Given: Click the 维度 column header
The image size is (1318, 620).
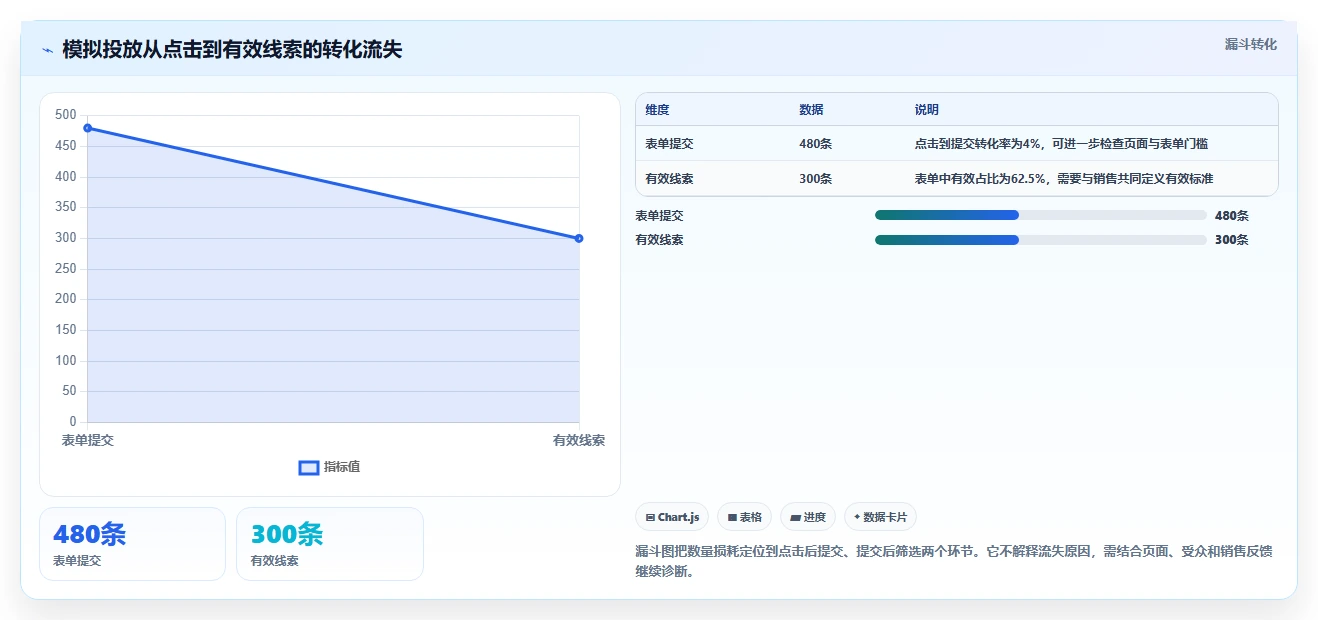Looking at the screenshot, I should (x=657, y=110).
